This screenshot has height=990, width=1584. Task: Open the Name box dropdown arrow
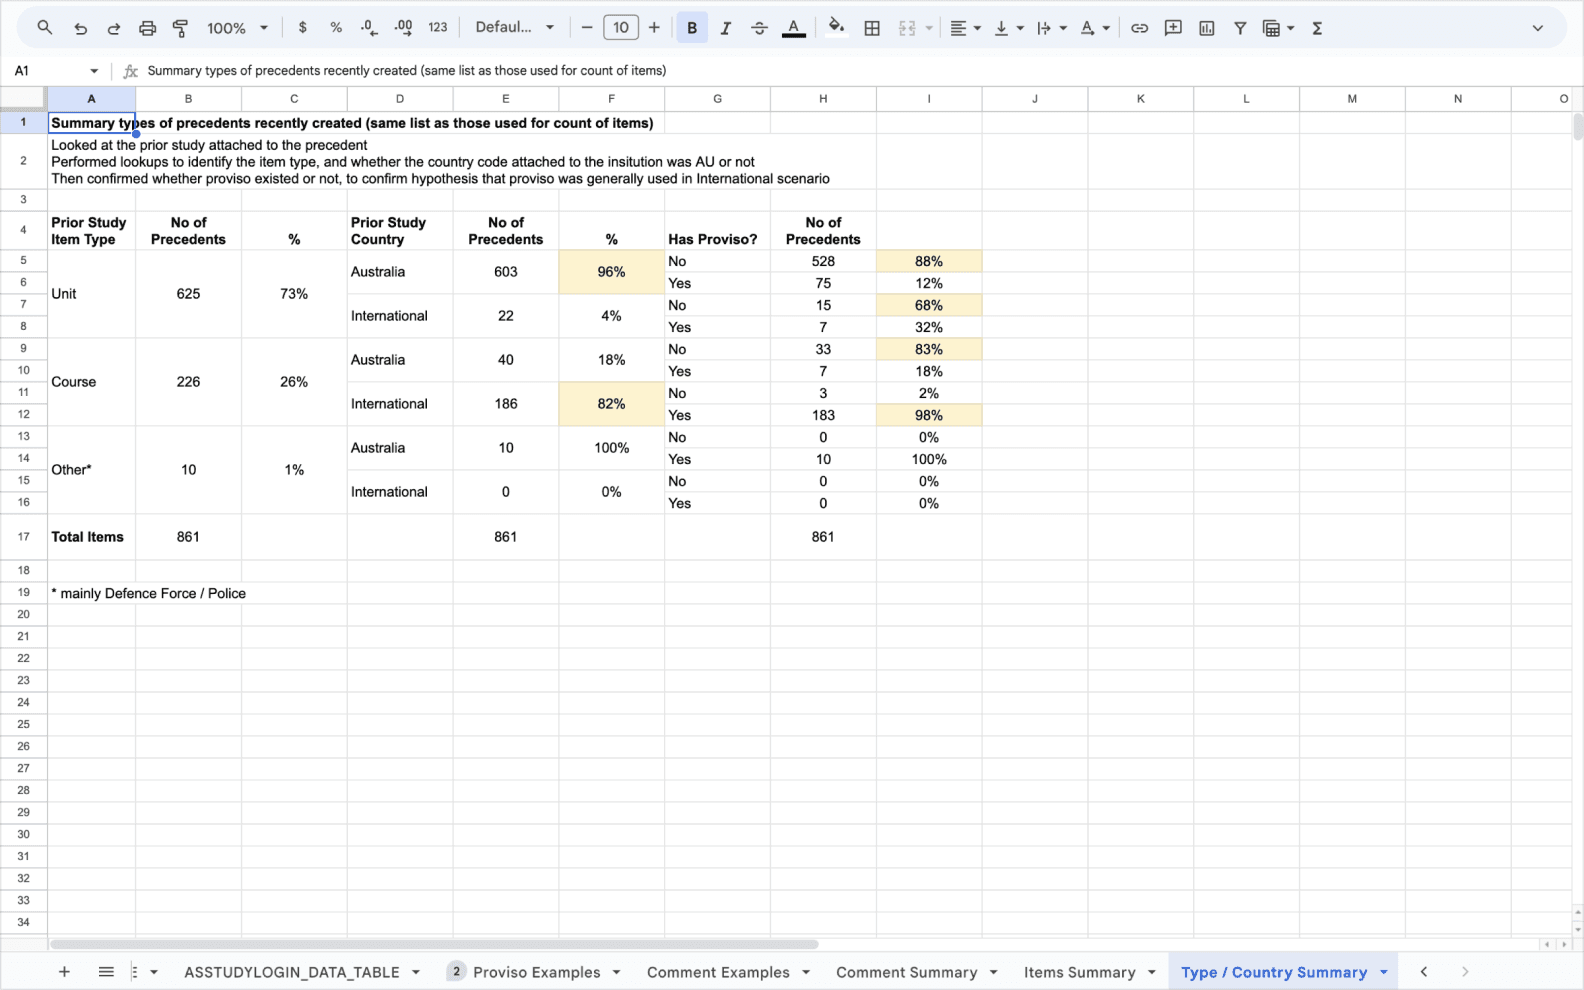point(94,71)
